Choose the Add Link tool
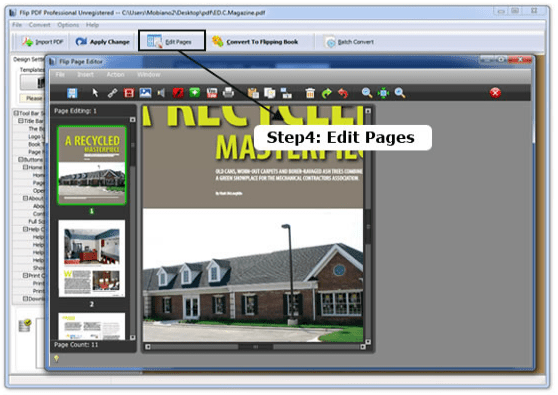Image resolution: width=558 pixels, height=395 pixels. pos(112,93)
